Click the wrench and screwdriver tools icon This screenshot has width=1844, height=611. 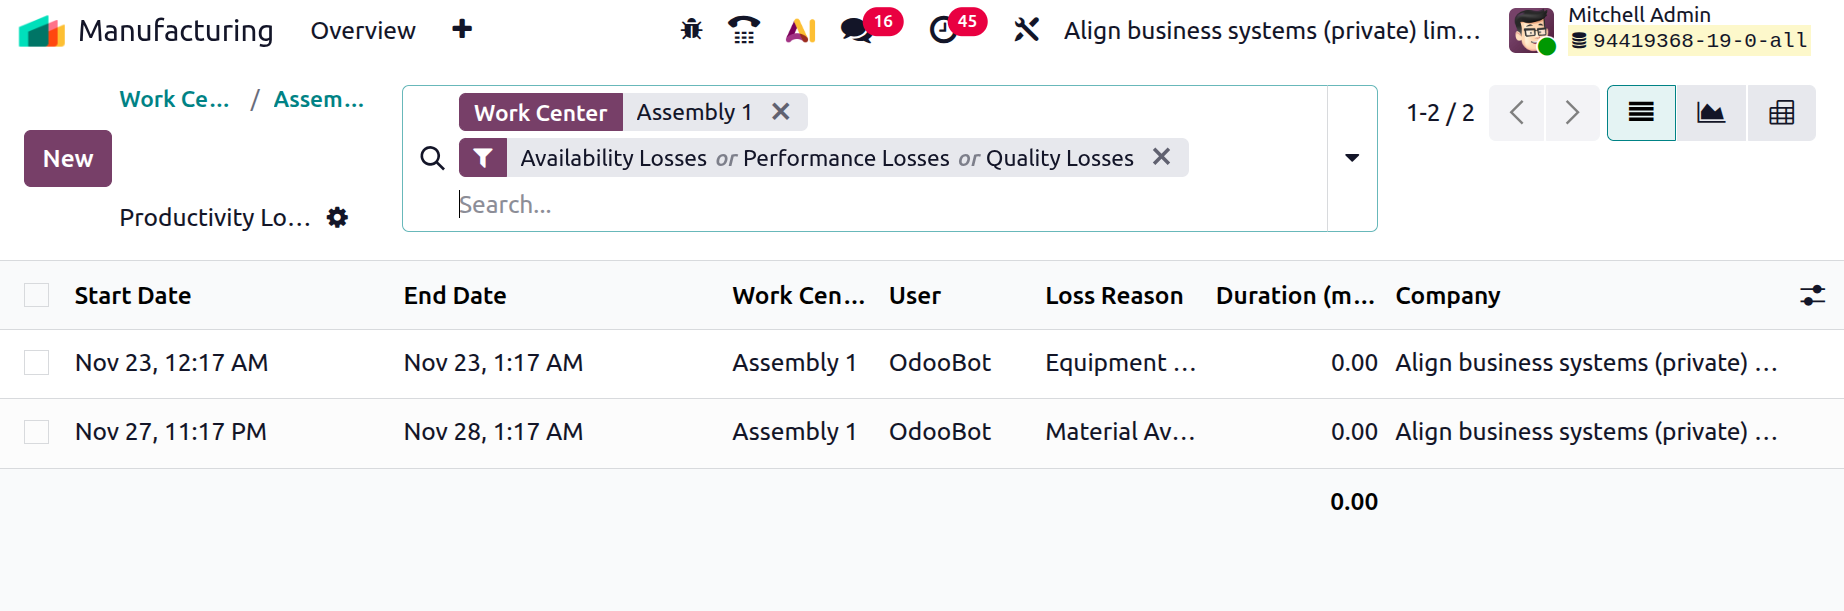pyautogui.click(x=1026, y=30)
